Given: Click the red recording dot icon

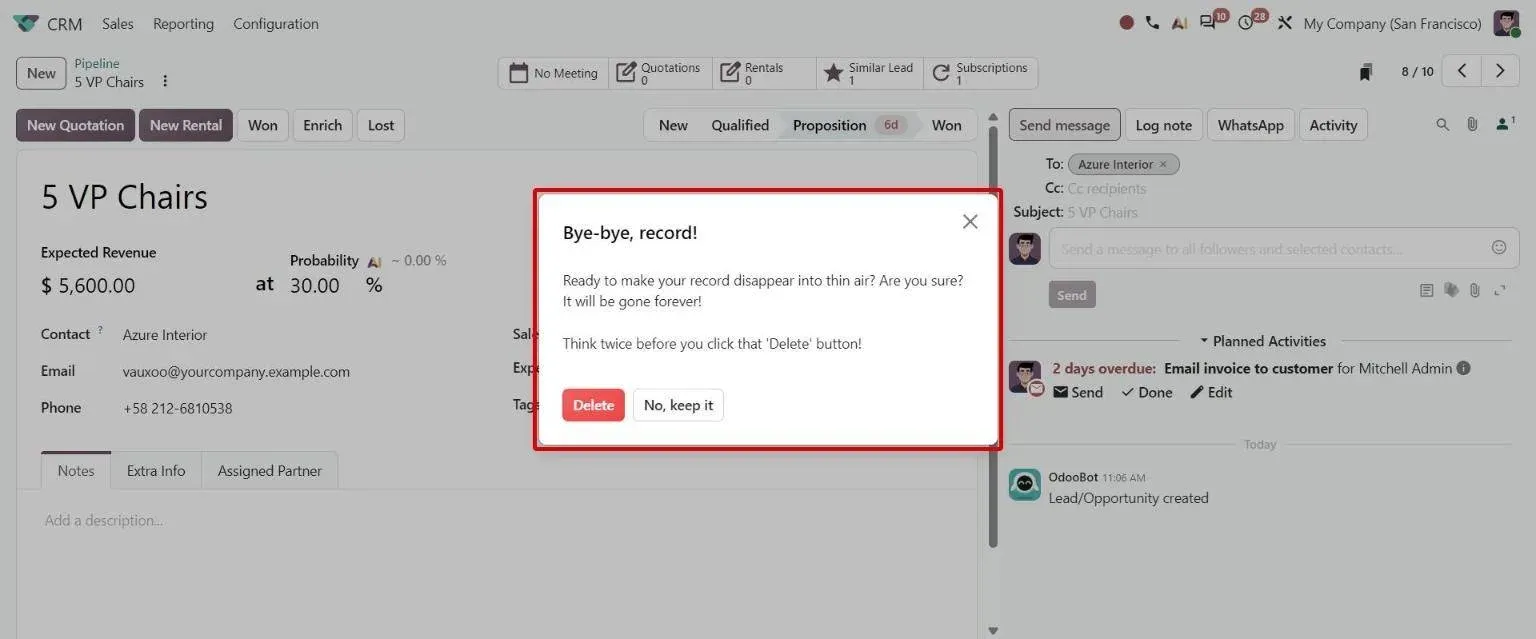Looking at the screenshot, I should click(x=1126, y=23).
